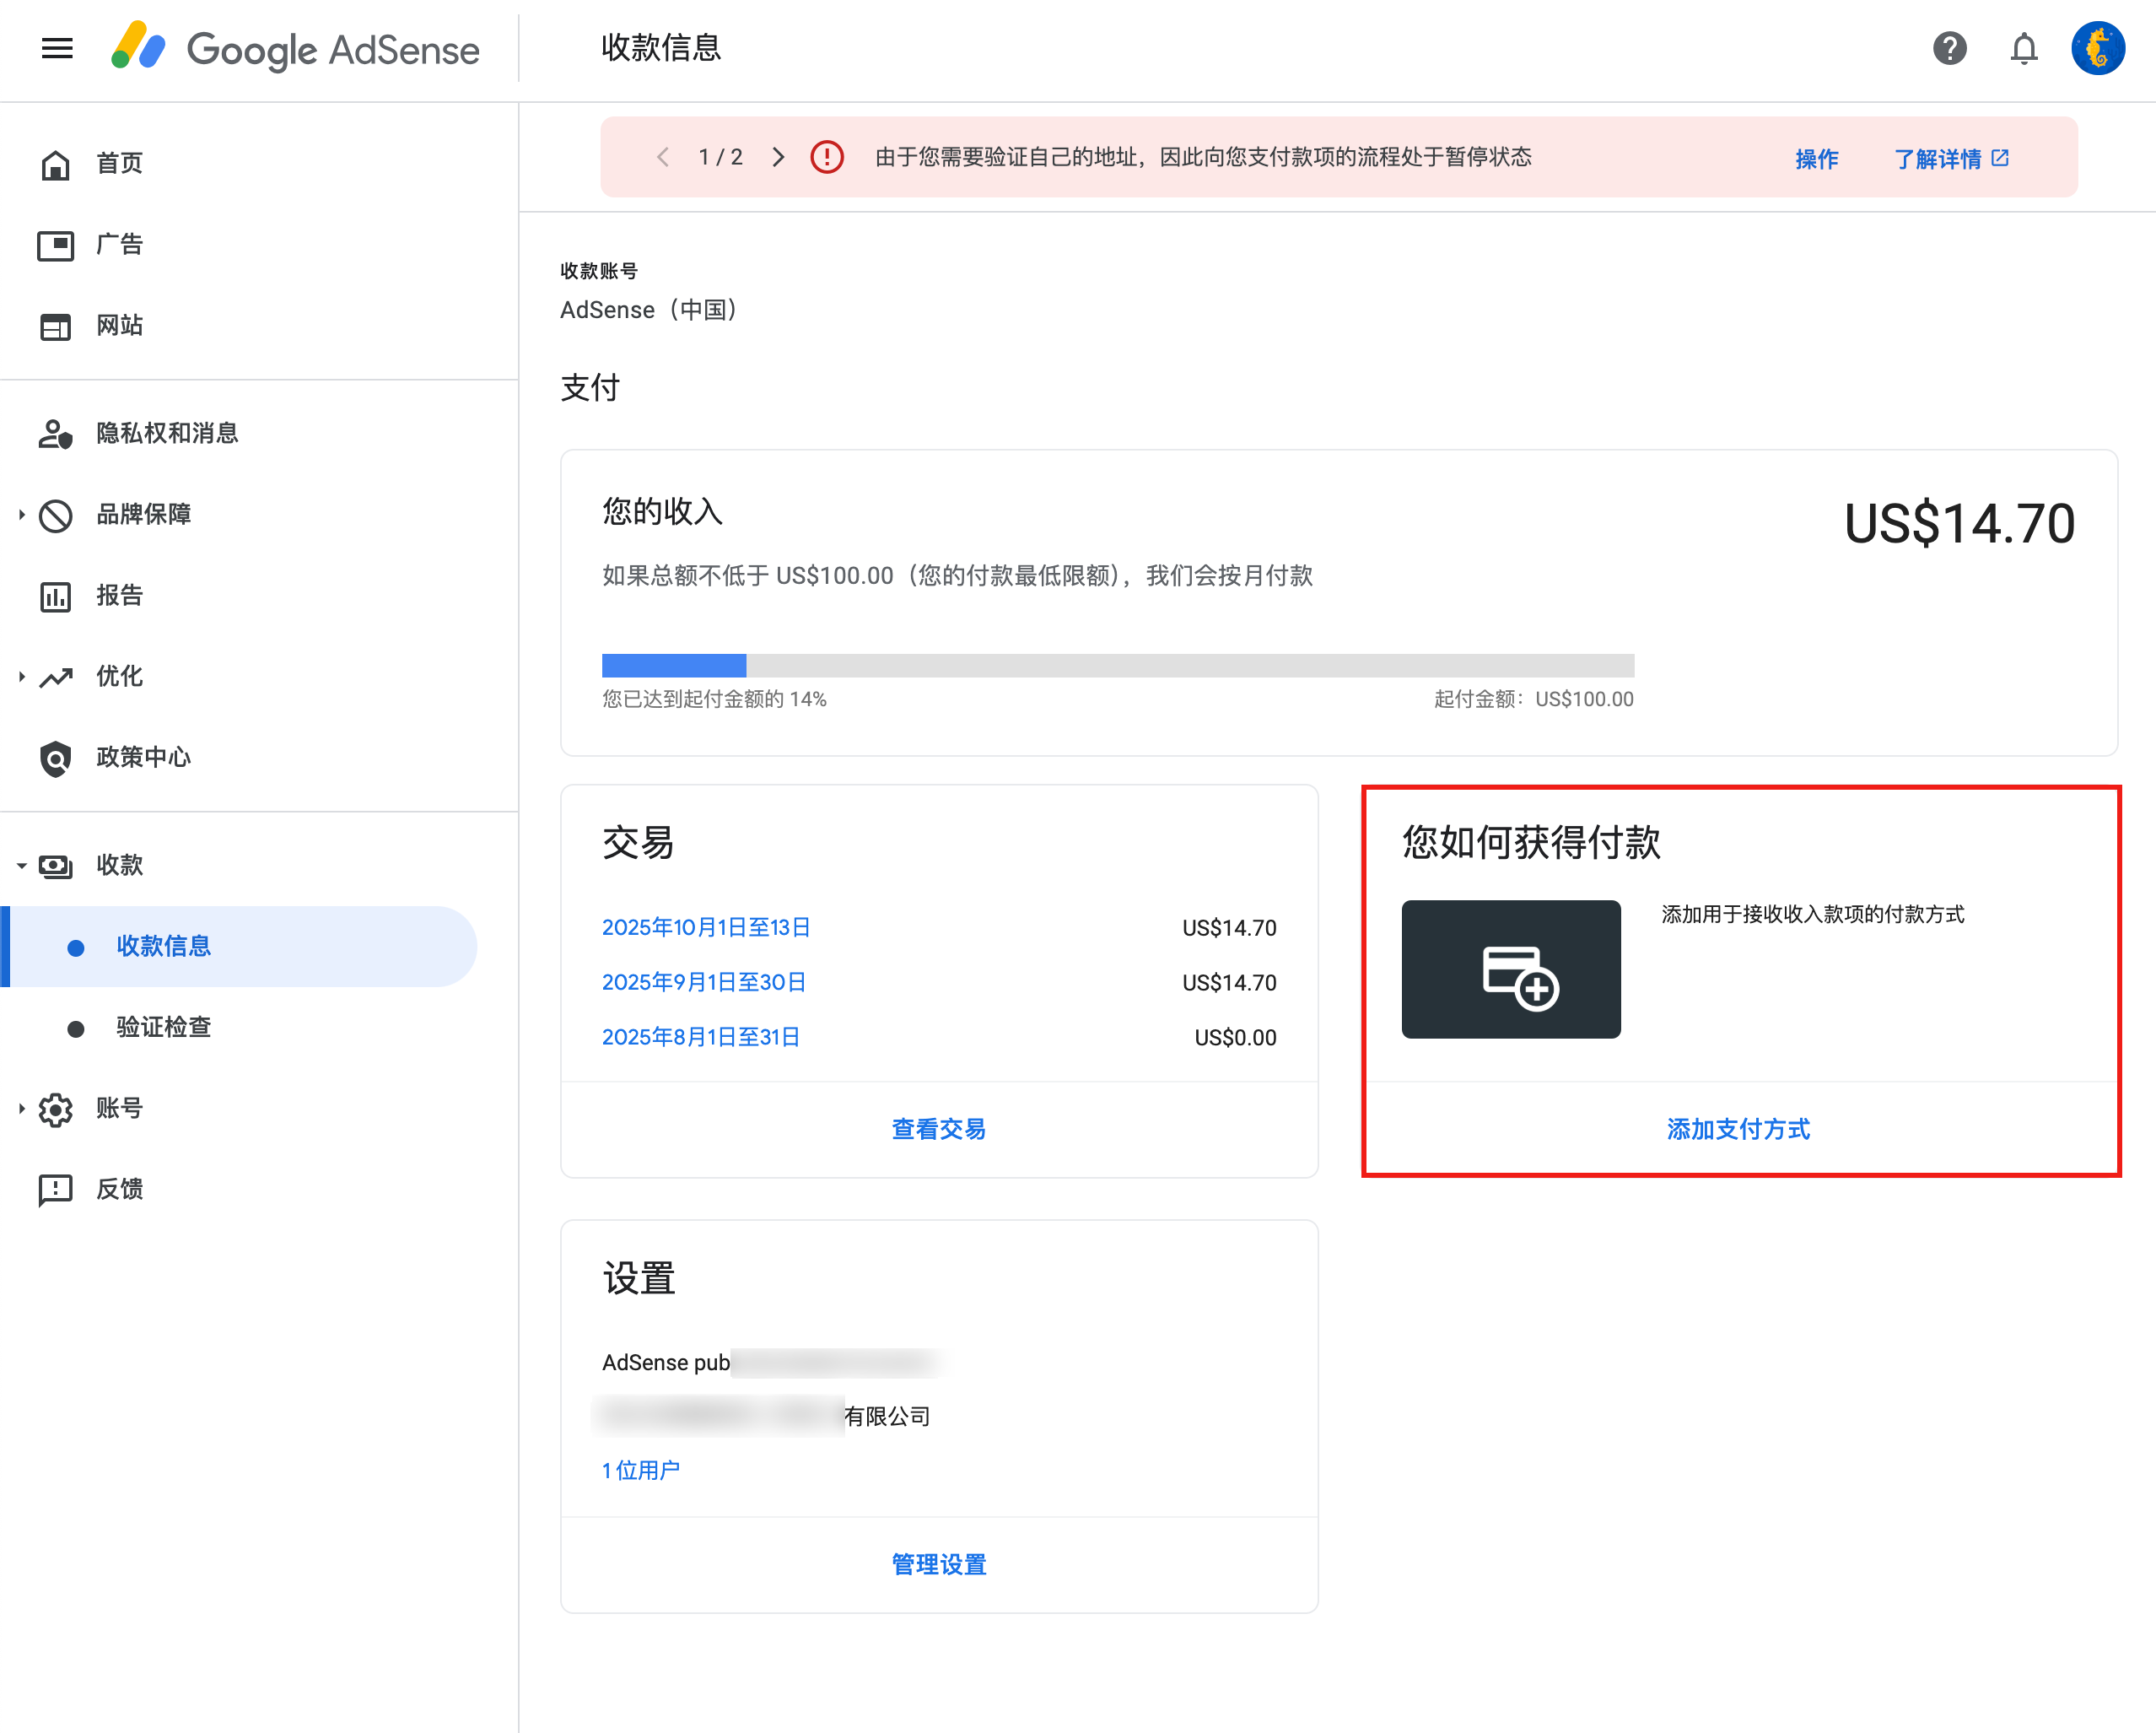Open September 2025 transaction entry
The height and width of the screenshot is (1733, 2156).
703,982
